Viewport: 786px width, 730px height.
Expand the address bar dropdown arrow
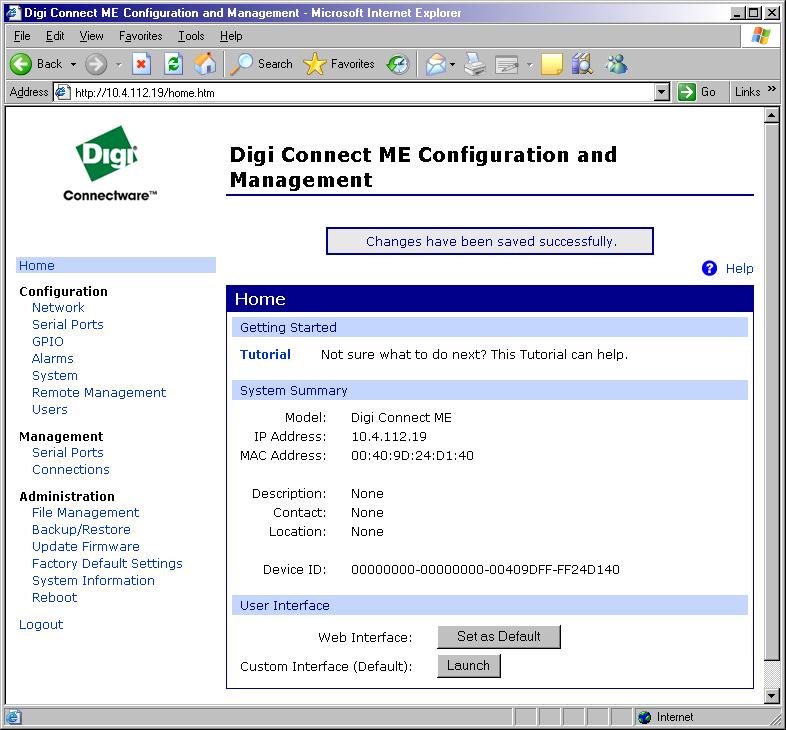(661, 92)
